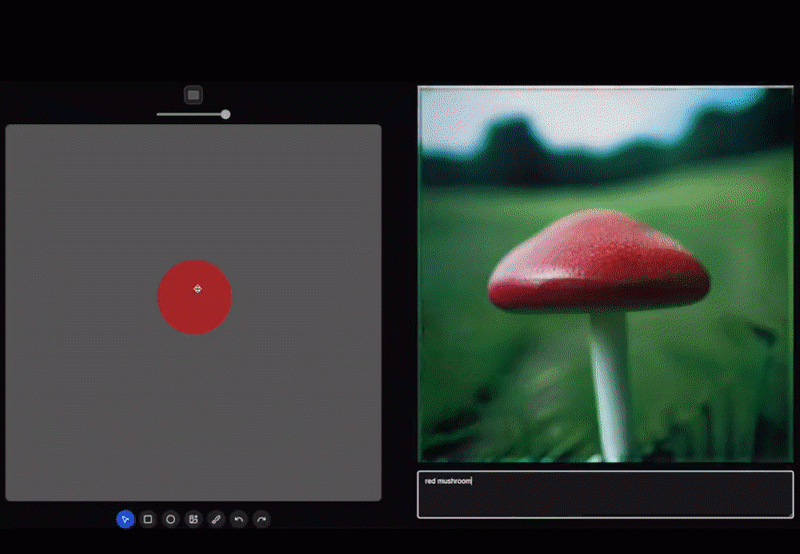This screenshot has height=554, width=800.
Task: Click empty gray canvas area to deselect
Action: coord(90,420)
